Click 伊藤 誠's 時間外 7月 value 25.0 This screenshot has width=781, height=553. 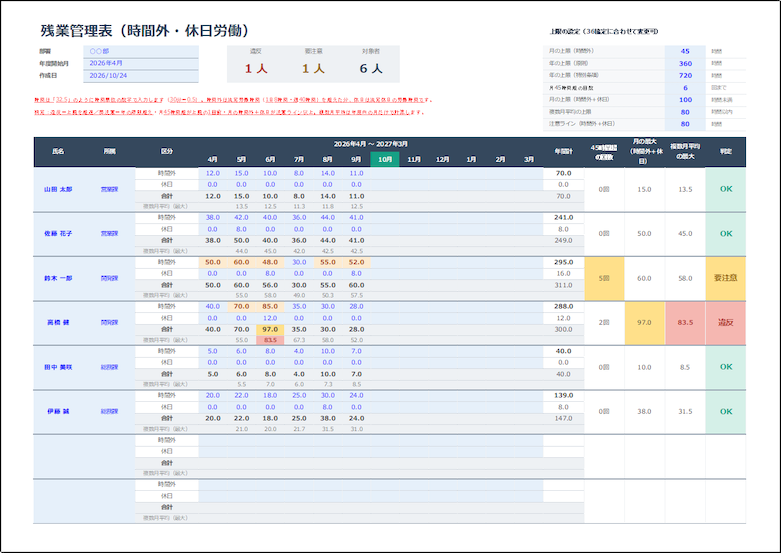point(299,396)
